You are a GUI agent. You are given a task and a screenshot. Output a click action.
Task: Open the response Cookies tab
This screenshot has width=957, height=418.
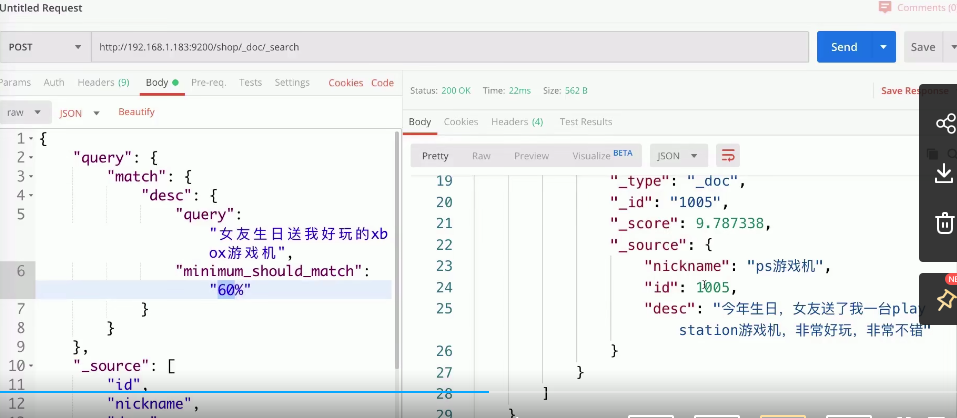(461, 121)
